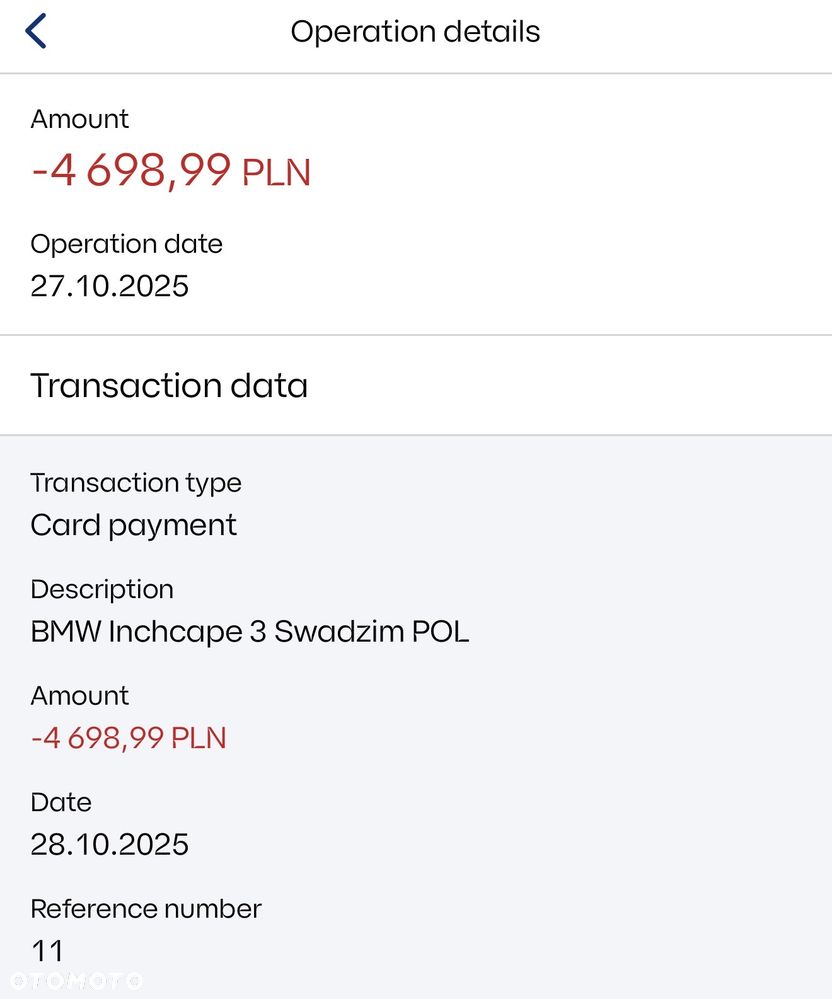The width and height of the screenshot is (832, 999).
Task: Select the top Amount label
Action: [80, 119]
